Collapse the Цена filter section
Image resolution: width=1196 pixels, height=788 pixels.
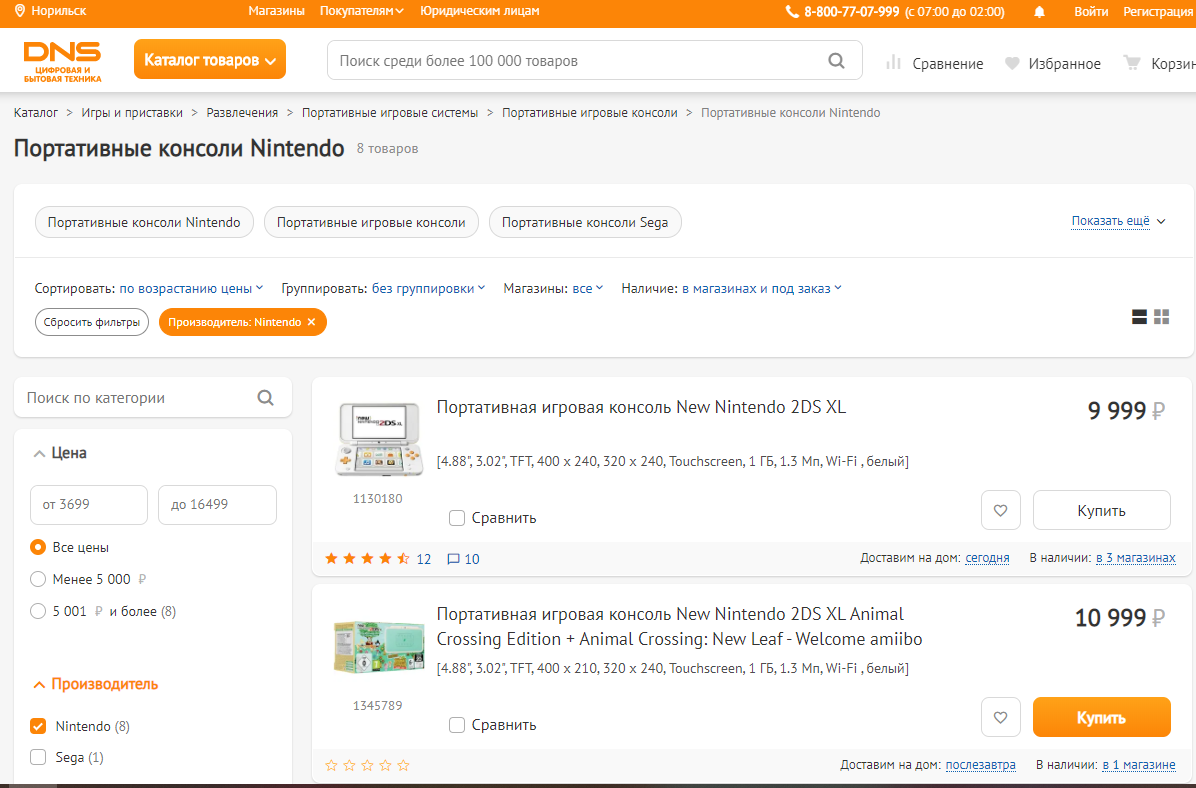click(x=59, y=453)
